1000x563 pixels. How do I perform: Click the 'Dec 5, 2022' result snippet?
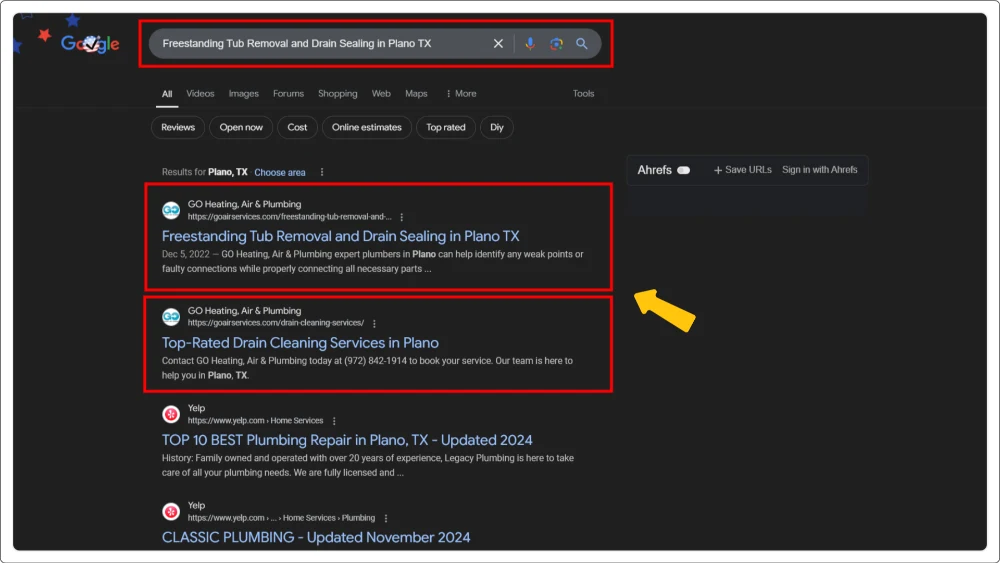(372, 262)
